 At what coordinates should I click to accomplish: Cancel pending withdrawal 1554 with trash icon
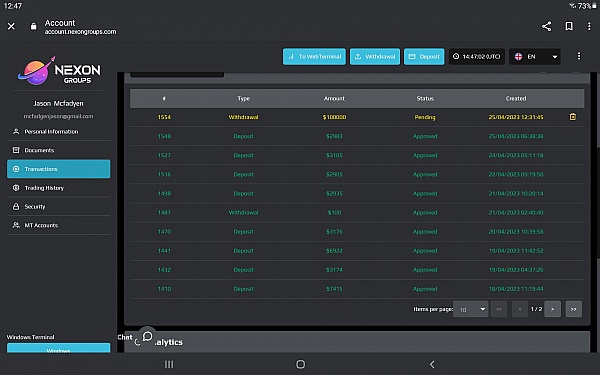click(572, 117)
